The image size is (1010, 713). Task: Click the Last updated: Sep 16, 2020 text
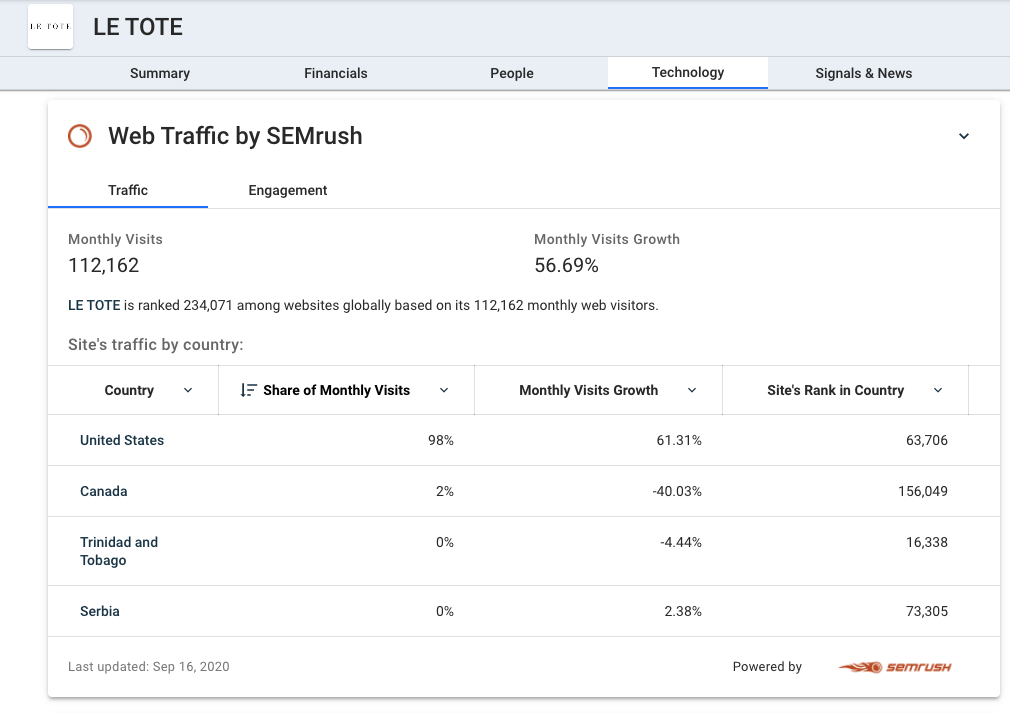pos(149,667)
